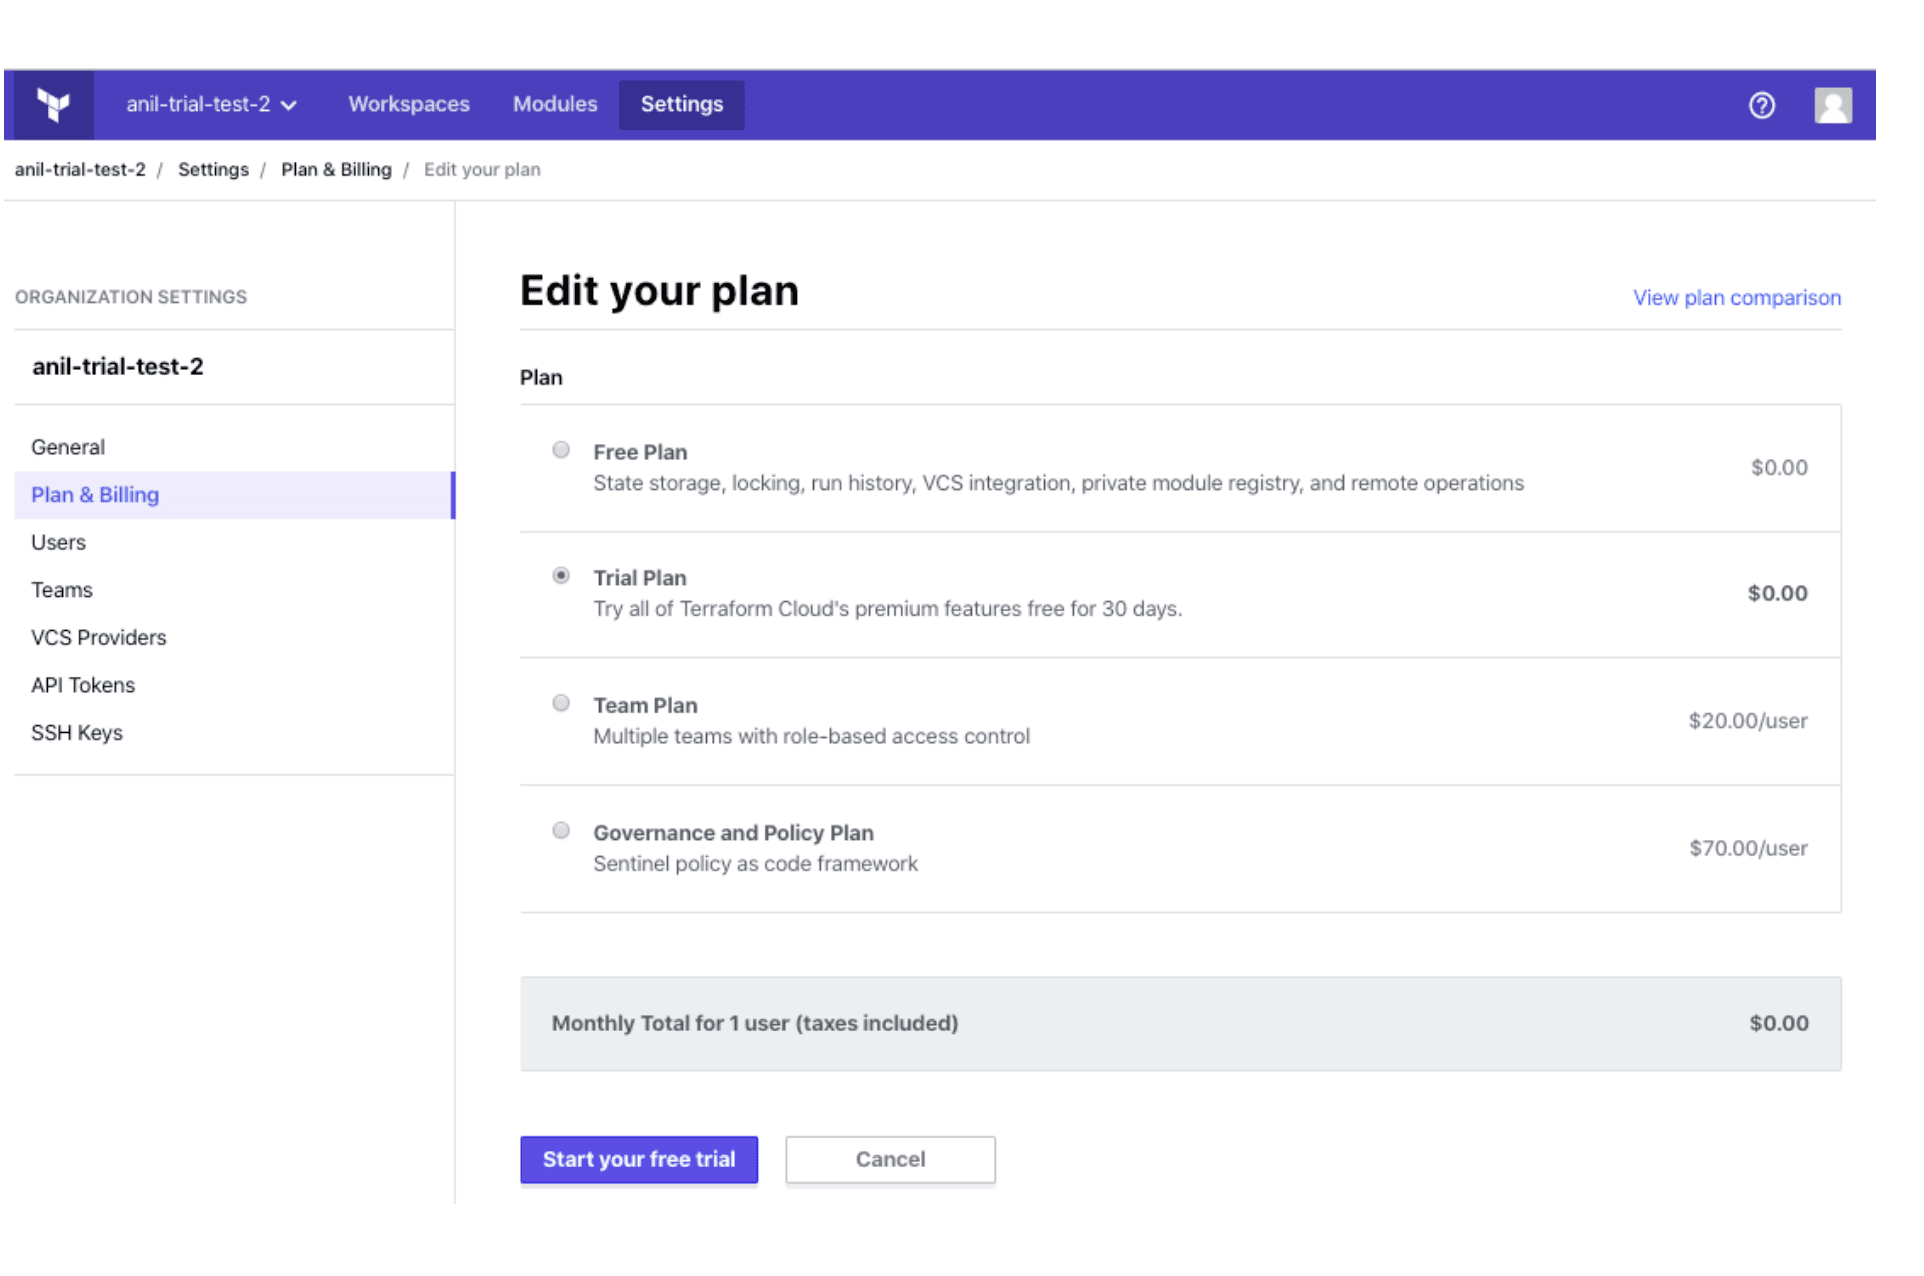Open API Tokens sidebar item
Image resolution: width=1924 pixels, height=1276 pixels.
[x=82, y=685]
